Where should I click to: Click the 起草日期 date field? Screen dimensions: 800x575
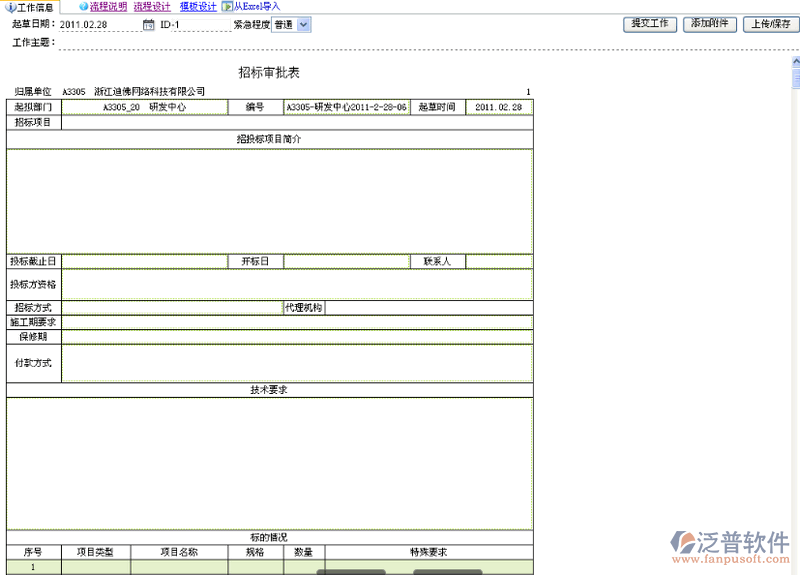click(98, 25)
